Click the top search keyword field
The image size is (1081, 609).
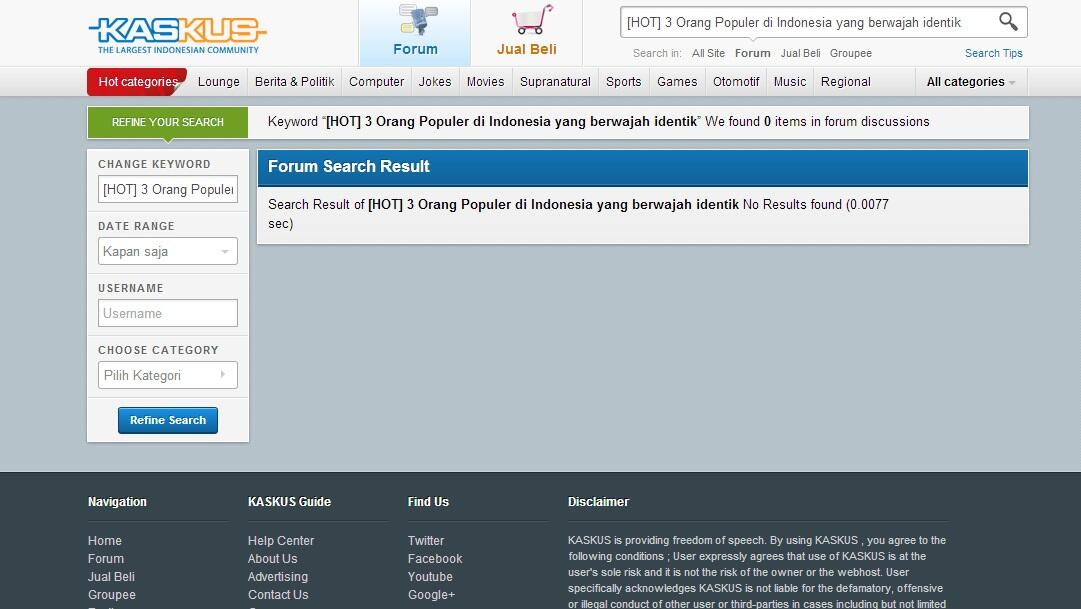point(808,22)
